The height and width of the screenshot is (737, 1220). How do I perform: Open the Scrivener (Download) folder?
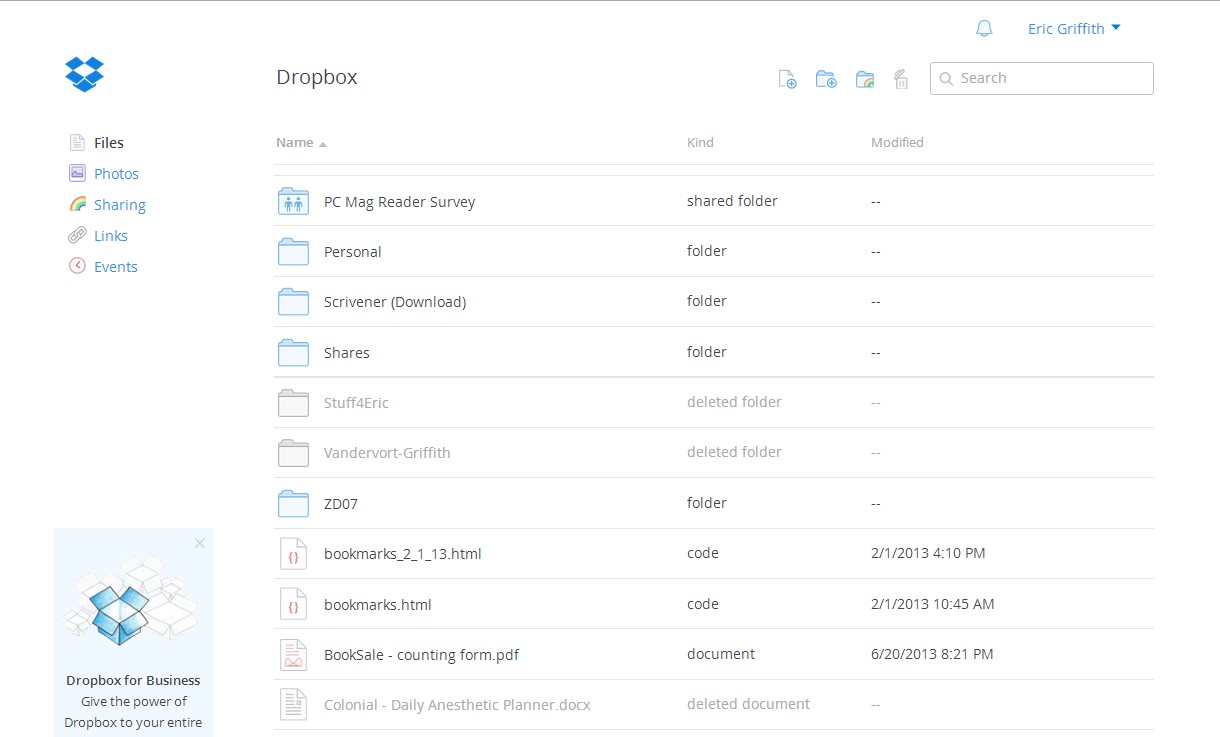tap(395, 302)
